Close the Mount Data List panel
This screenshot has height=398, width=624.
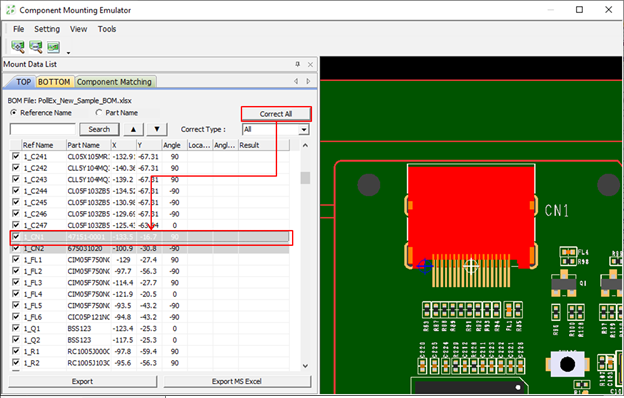[x=310, y=64]
